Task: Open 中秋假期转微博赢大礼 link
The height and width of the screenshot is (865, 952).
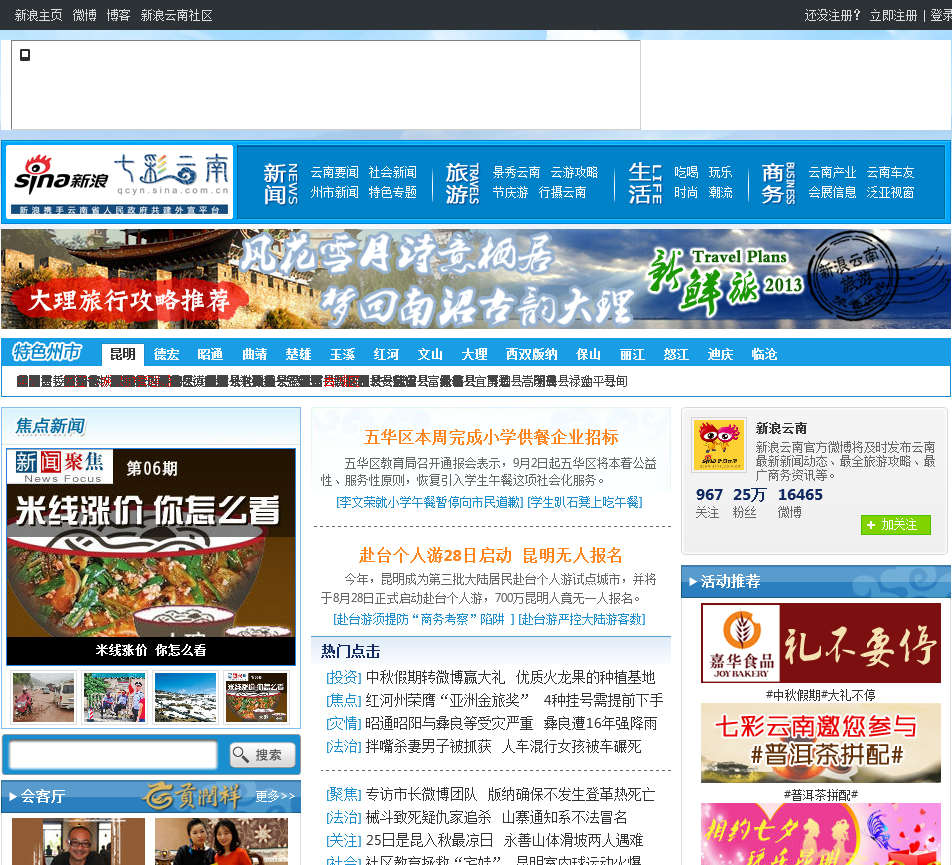Action: (435, 677)
